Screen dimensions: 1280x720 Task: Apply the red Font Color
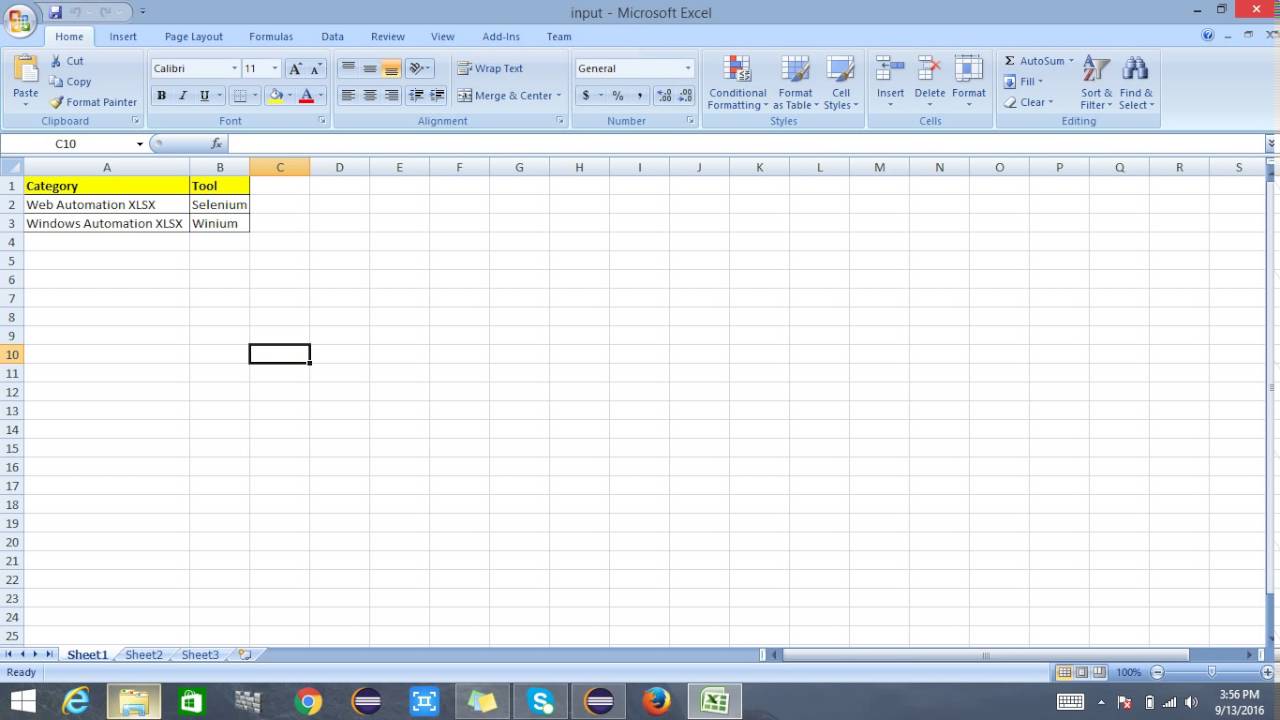coord(306,96)
